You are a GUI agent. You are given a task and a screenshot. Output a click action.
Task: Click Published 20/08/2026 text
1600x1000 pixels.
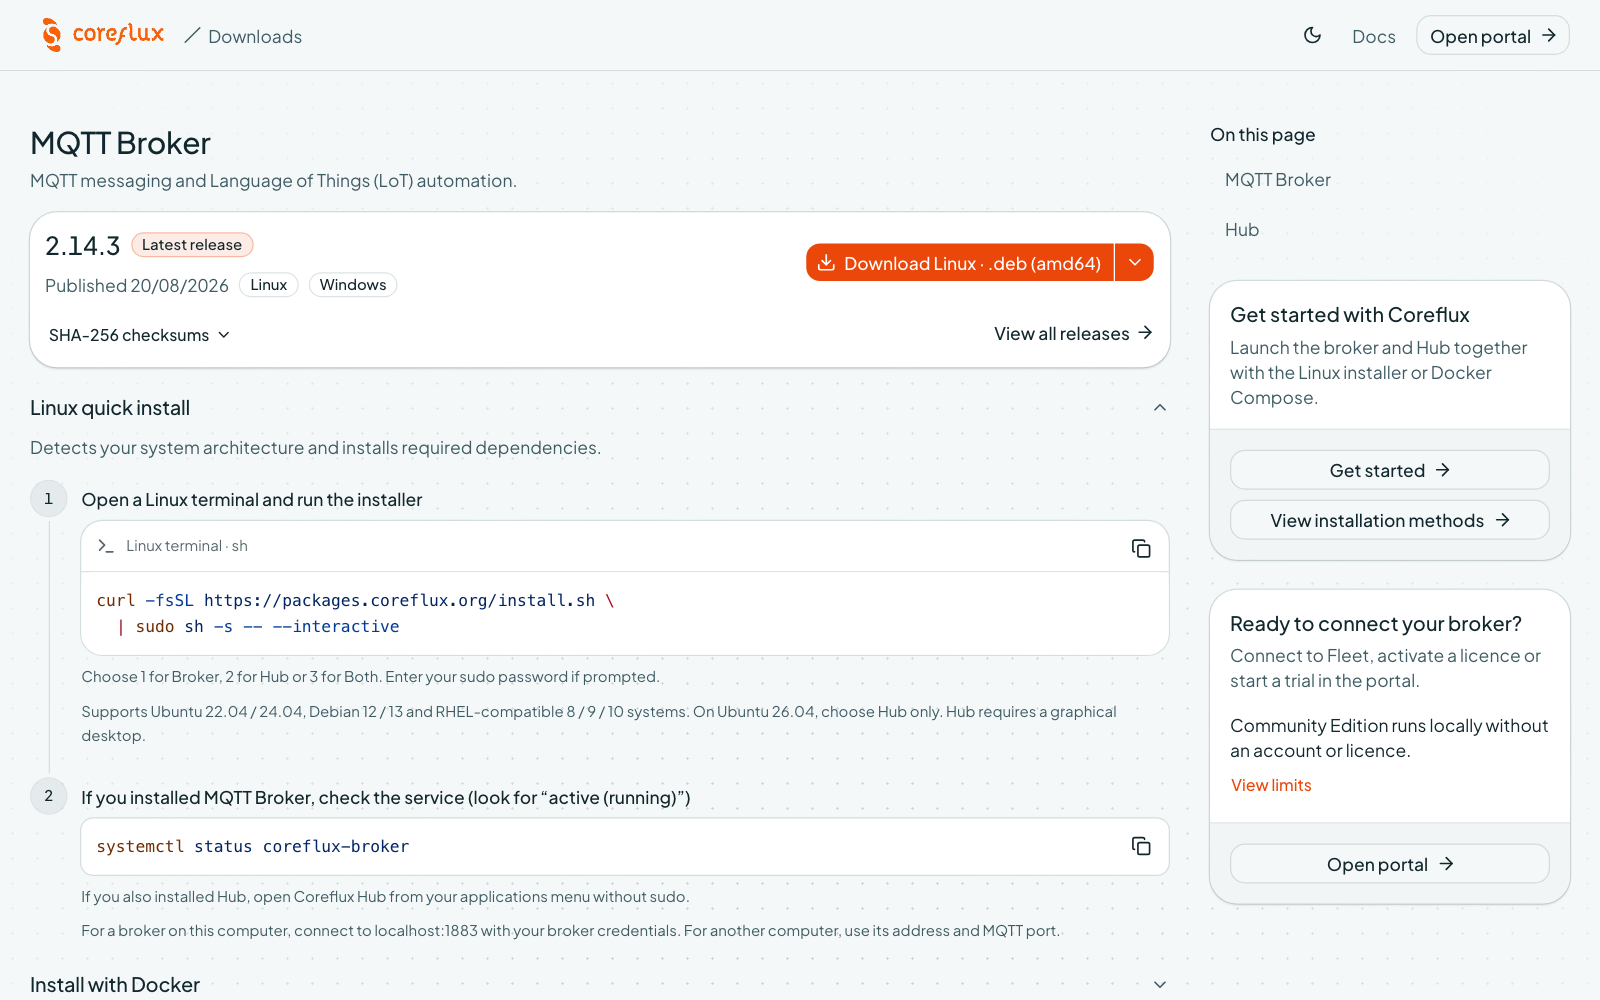137,286
